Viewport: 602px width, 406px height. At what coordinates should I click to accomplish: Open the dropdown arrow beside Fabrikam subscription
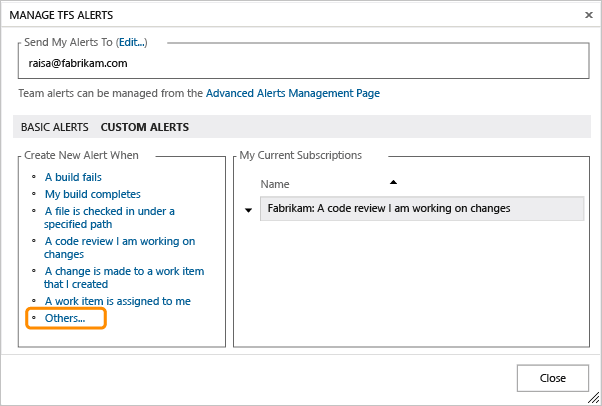coord(248,210)
